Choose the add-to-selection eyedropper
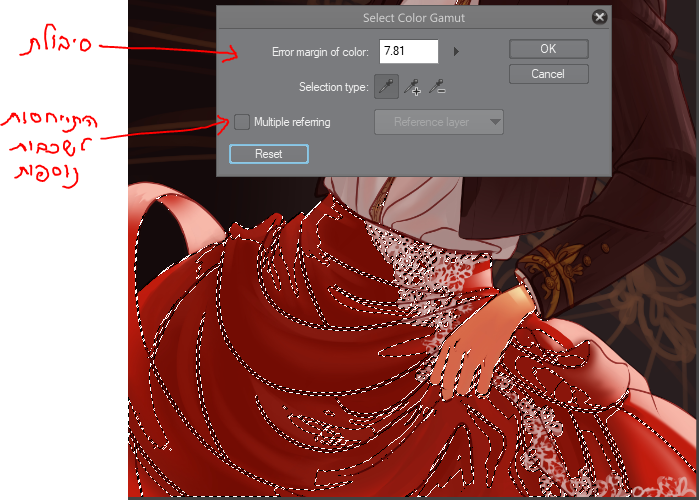The width and height of the screenshot is (699, 500). (412, 86)
